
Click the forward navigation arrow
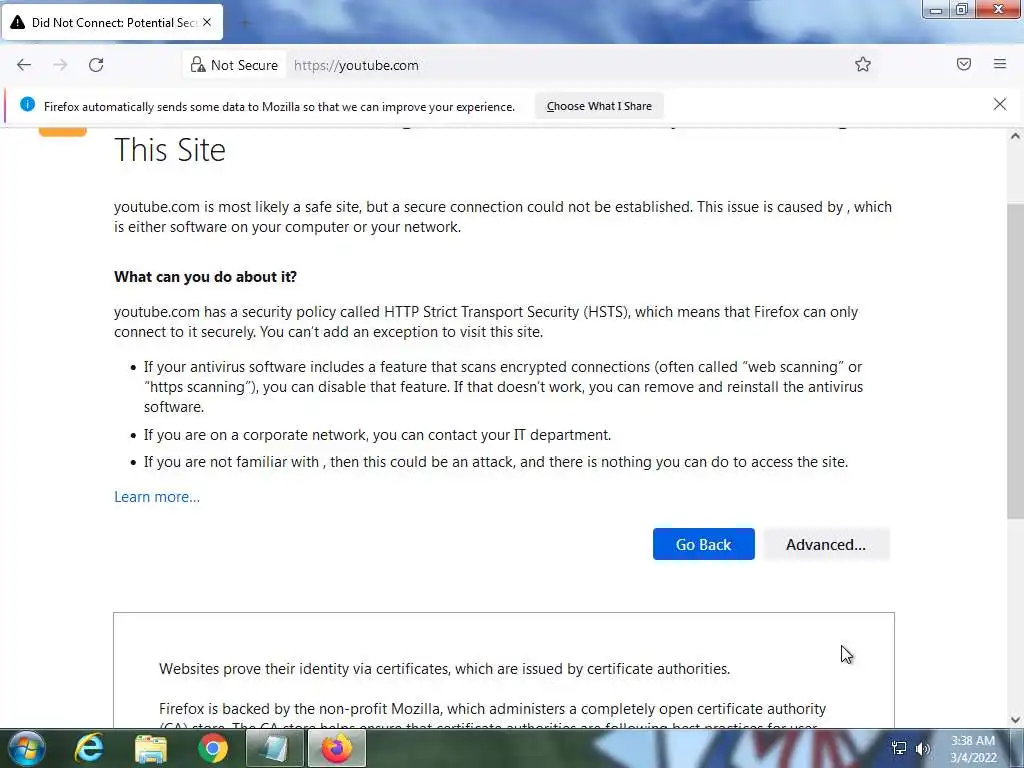tap(60, 65)
